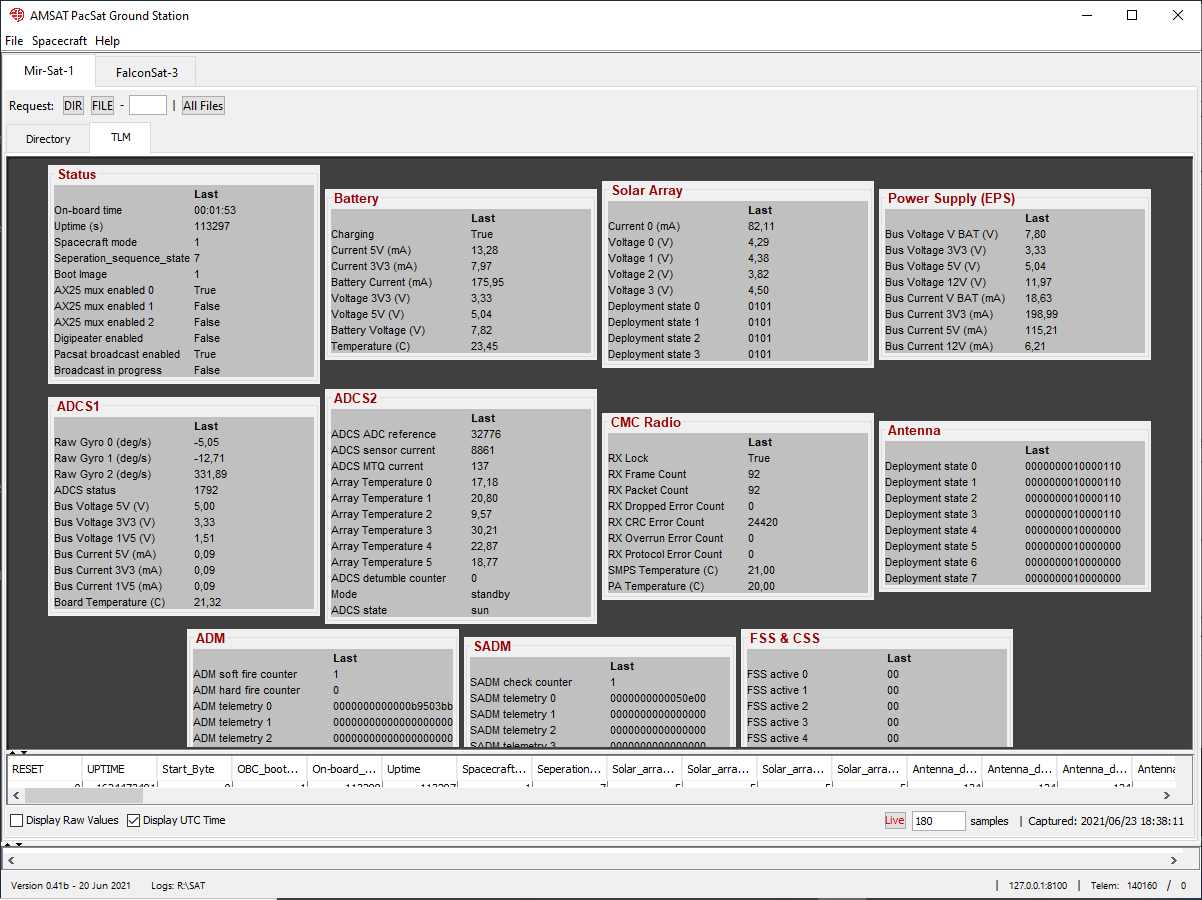Click ADCS ADC reference value 32776

tap(486, 434)
